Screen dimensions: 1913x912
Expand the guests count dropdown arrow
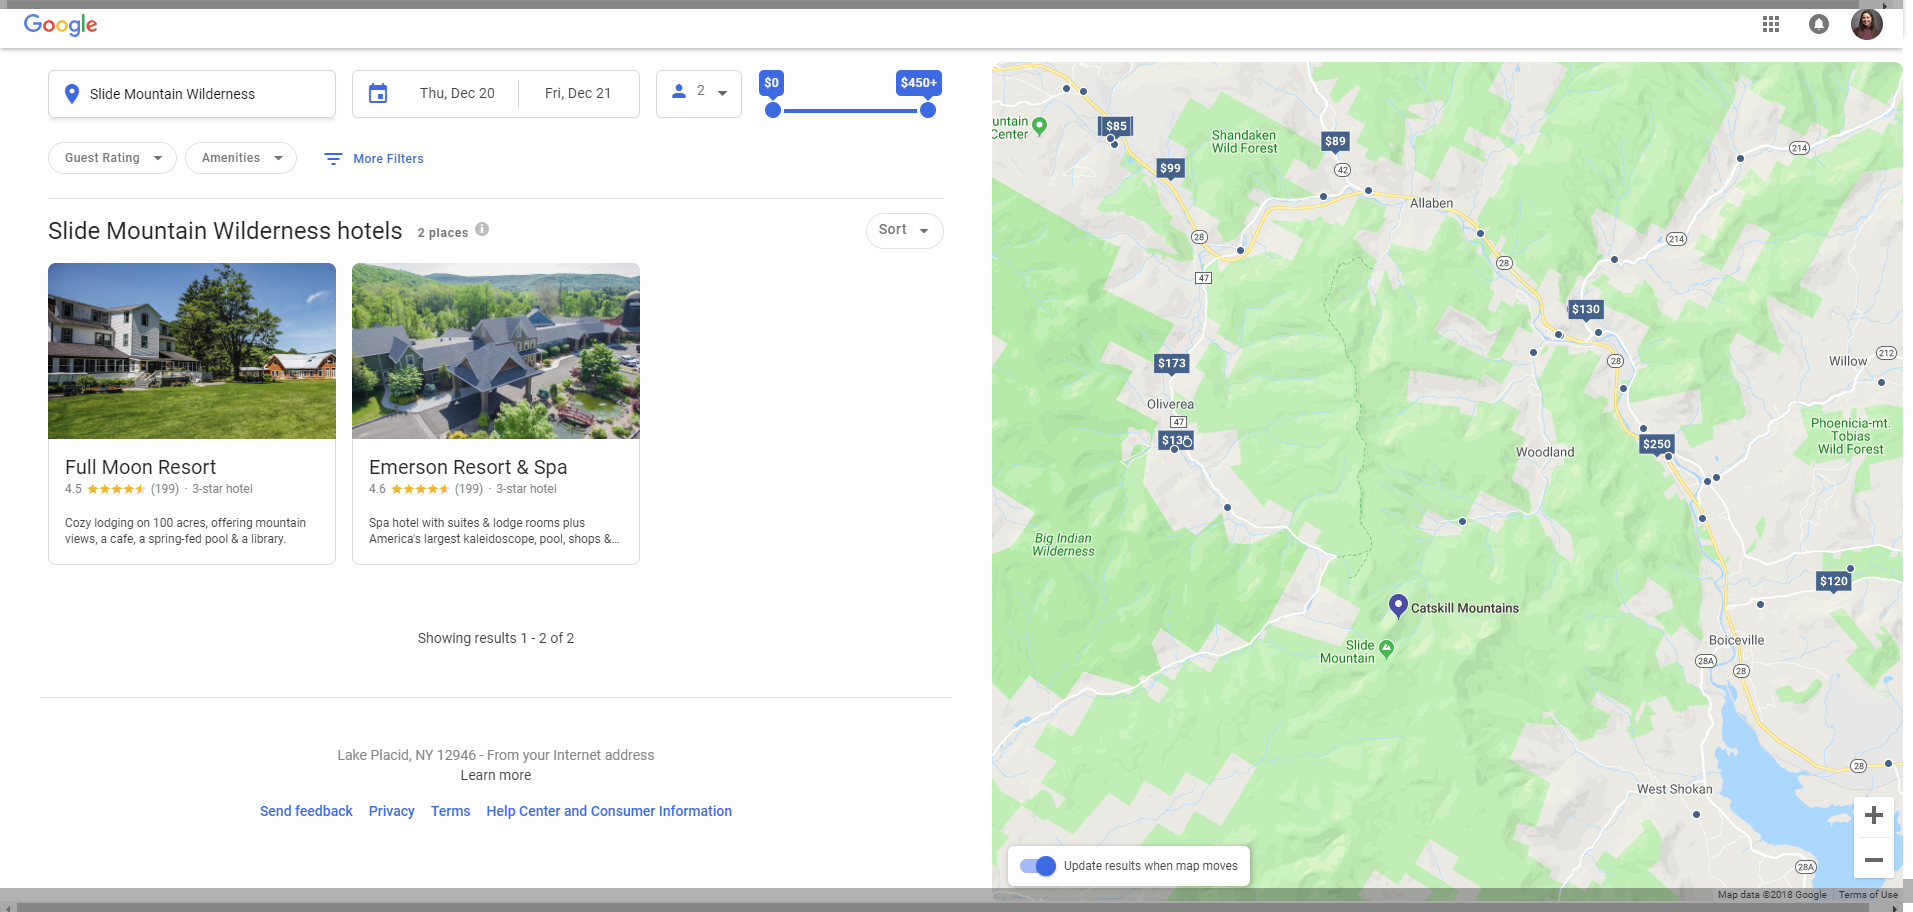723,93
